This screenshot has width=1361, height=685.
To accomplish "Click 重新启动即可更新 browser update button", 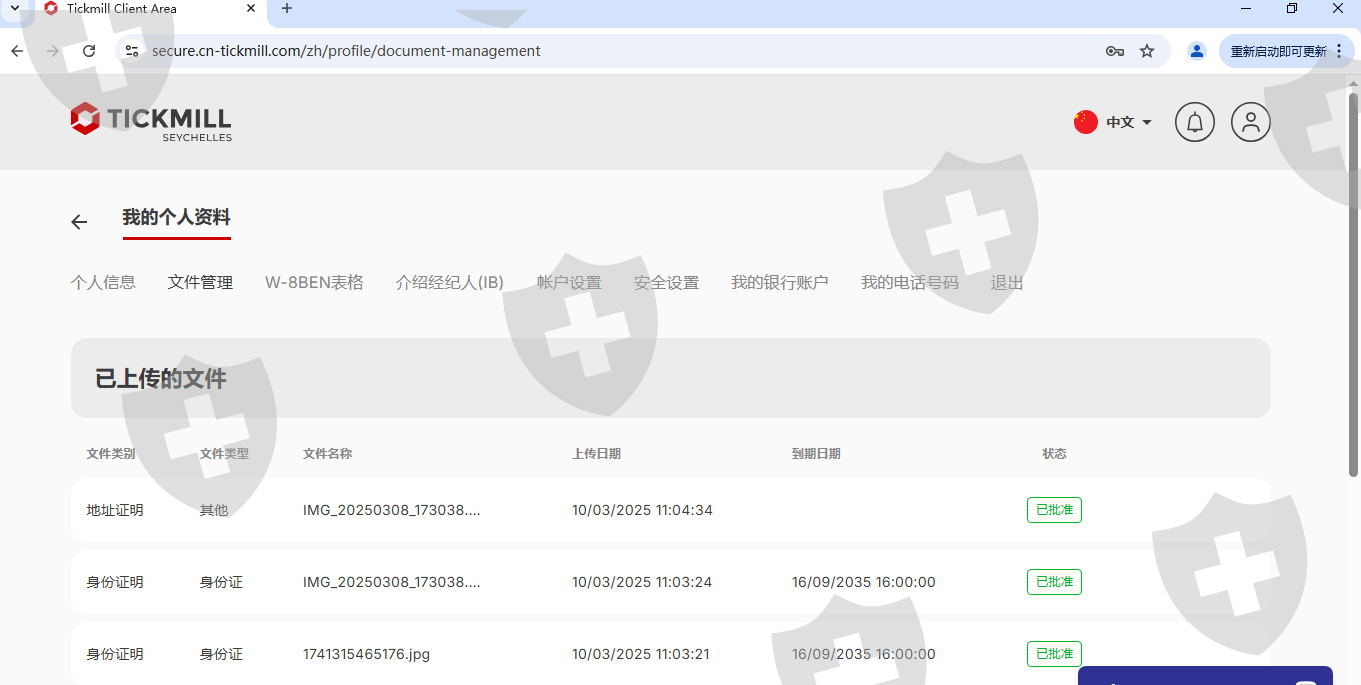I will (x=1279, y=51).
